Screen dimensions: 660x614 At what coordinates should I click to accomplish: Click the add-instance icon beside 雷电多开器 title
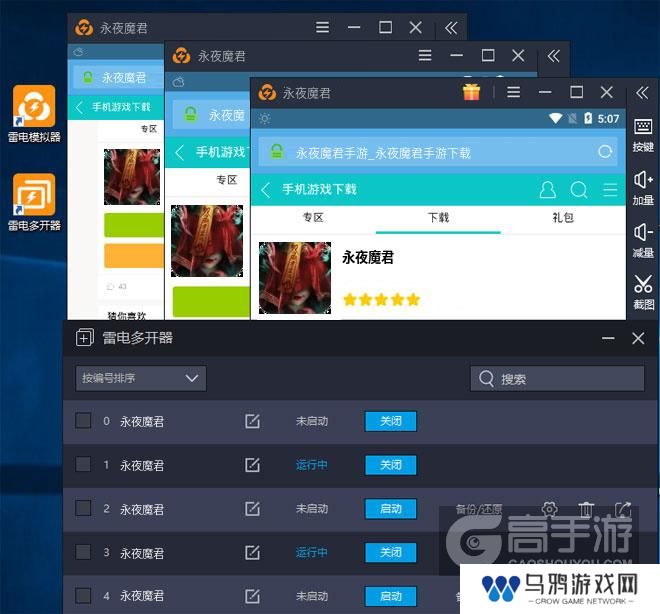click(85, 338)
